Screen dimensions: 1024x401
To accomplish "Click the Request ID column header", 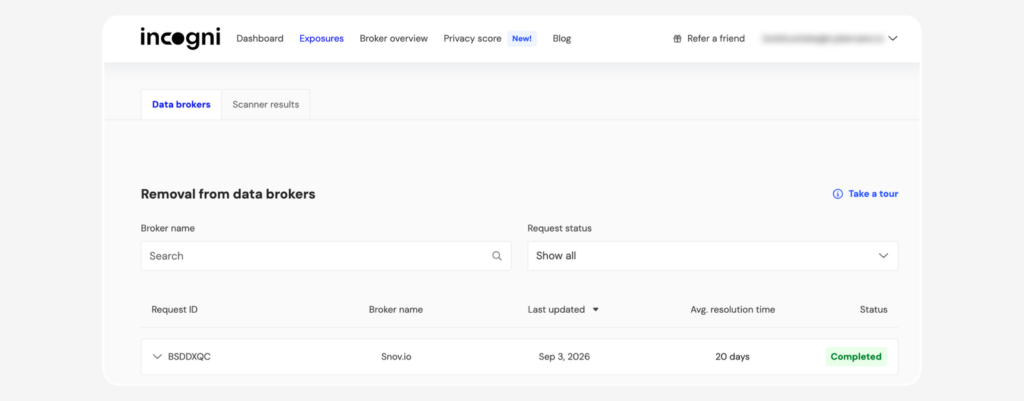I will click(x=174, y=310).
